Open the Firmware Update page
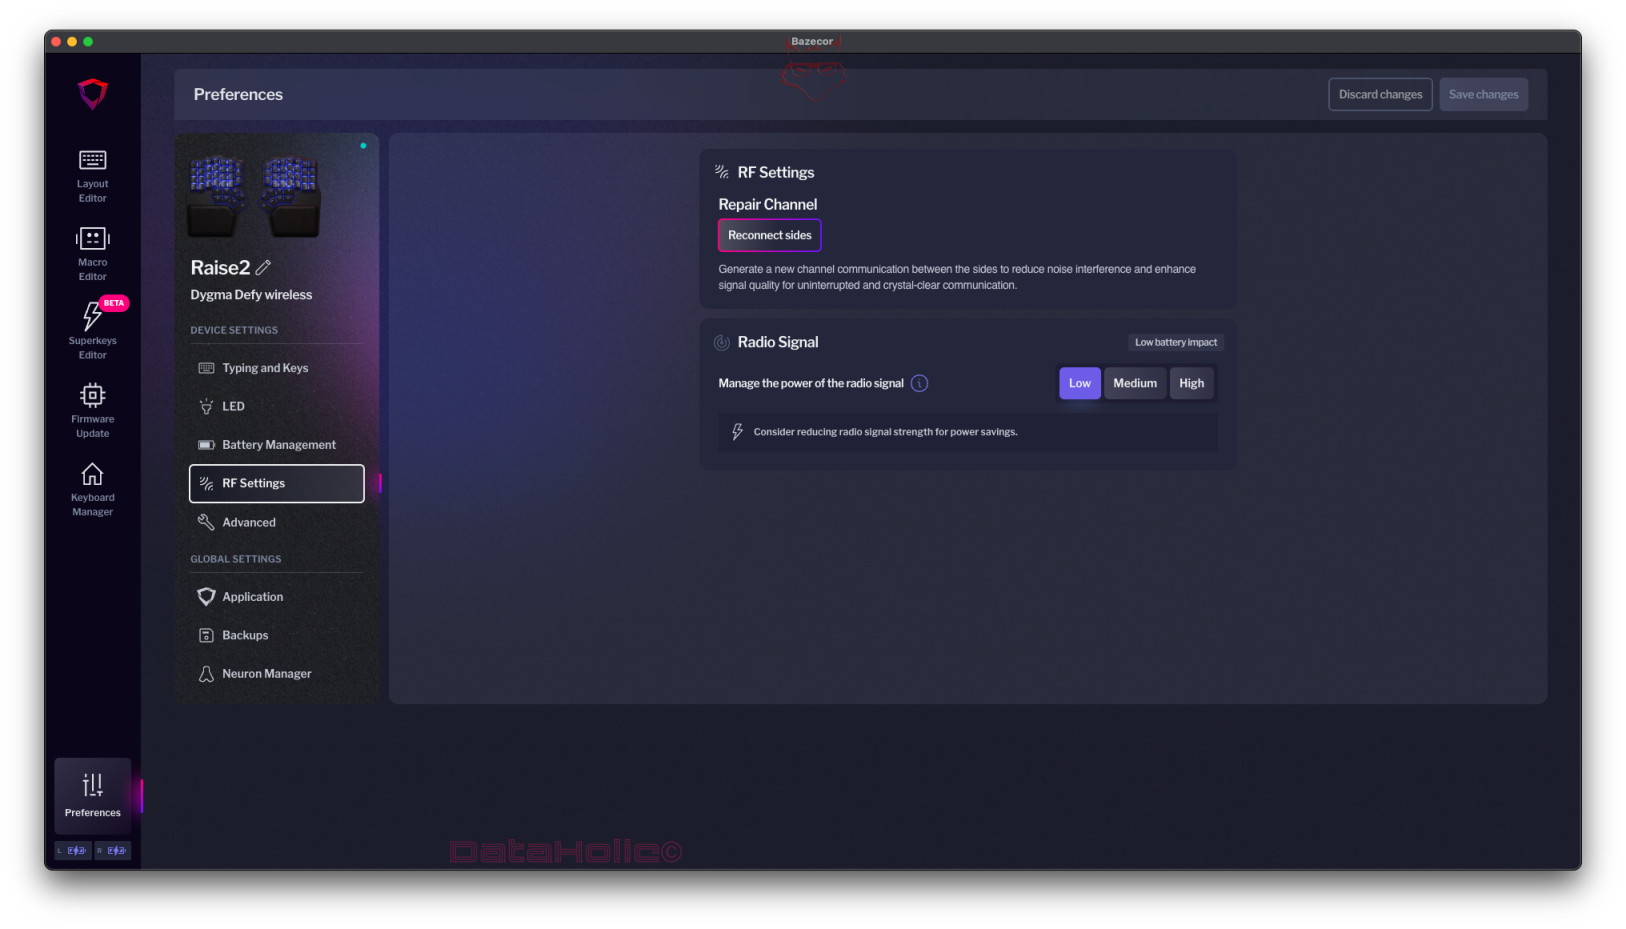This screenshot has width=1626, height=929. pos(92,410)
